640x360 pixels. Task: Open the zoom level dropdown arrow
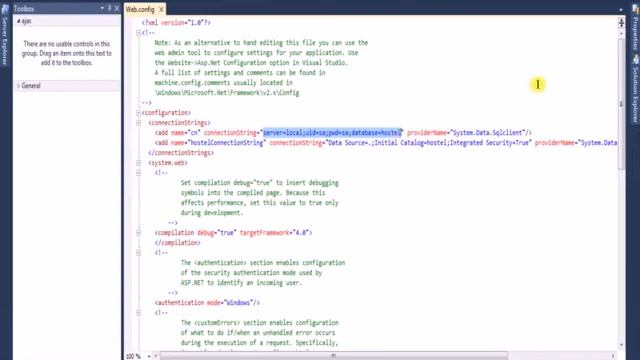[149, 356]
